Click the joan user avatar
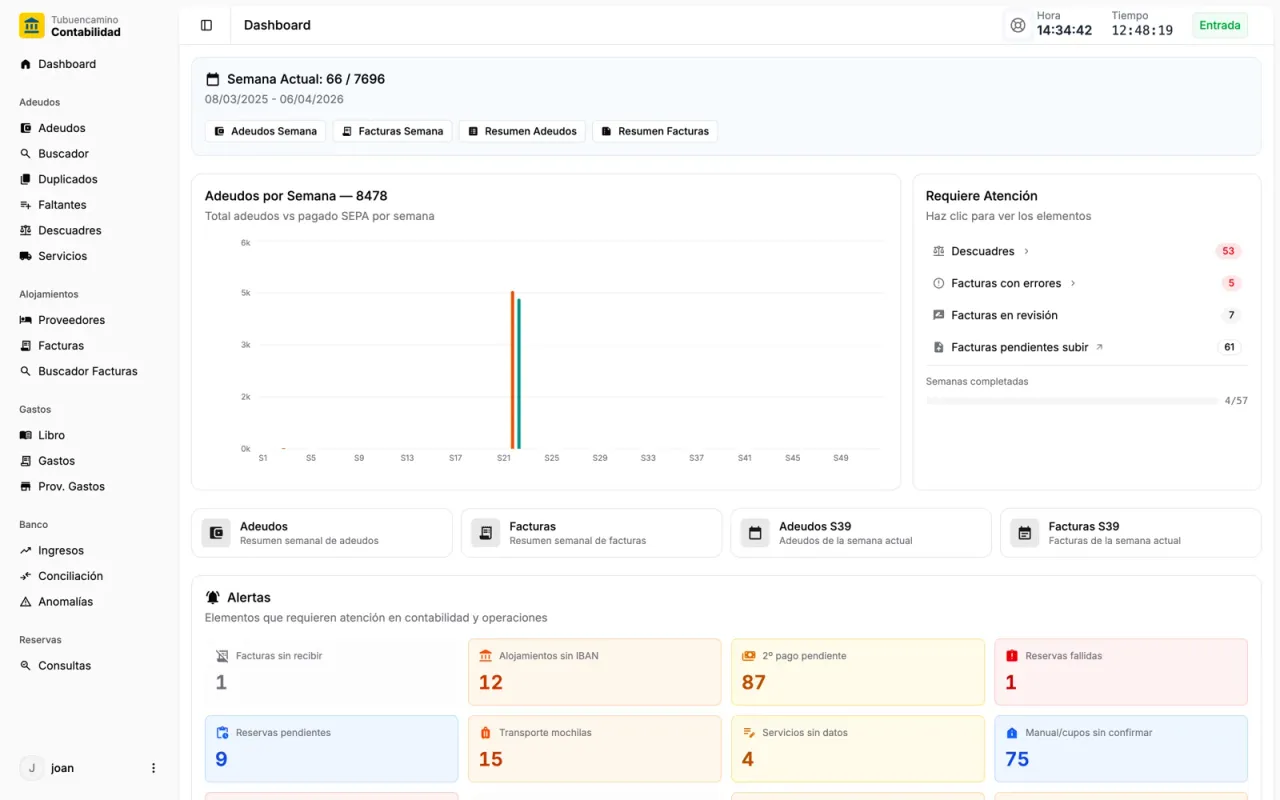 (32, 768)
